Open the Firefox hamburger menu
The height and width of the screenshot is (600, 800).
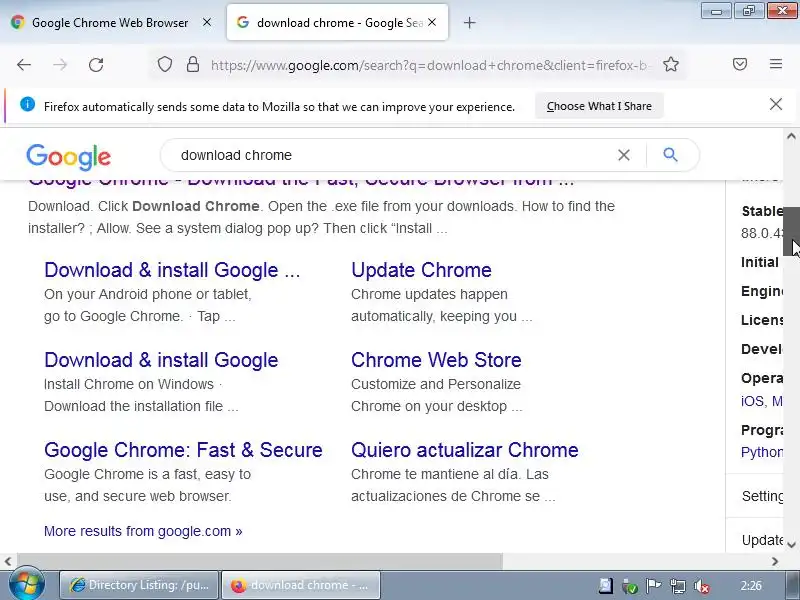point(776,64)
